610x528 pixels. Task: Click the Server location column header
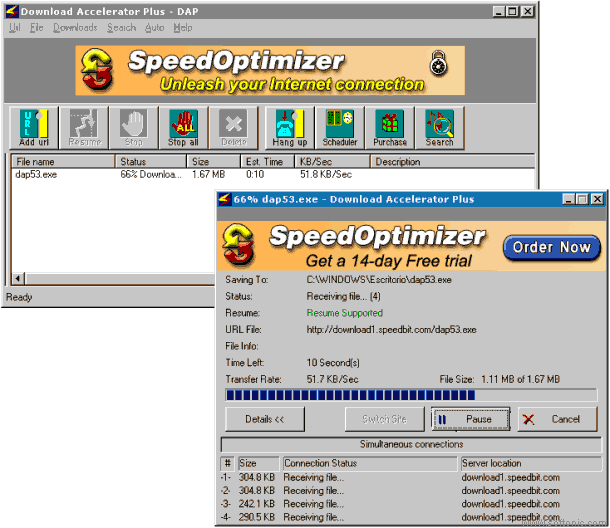coord(531,463)
